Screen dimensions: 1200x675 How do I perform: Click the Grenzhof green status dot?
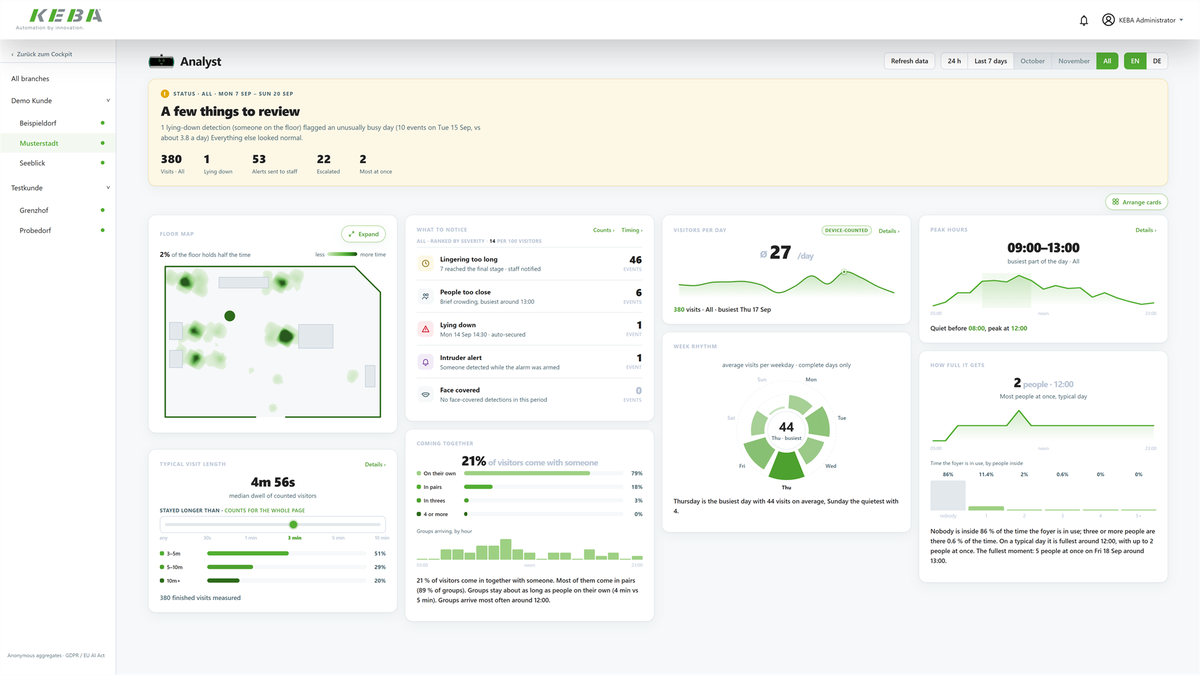click(102, 210)
